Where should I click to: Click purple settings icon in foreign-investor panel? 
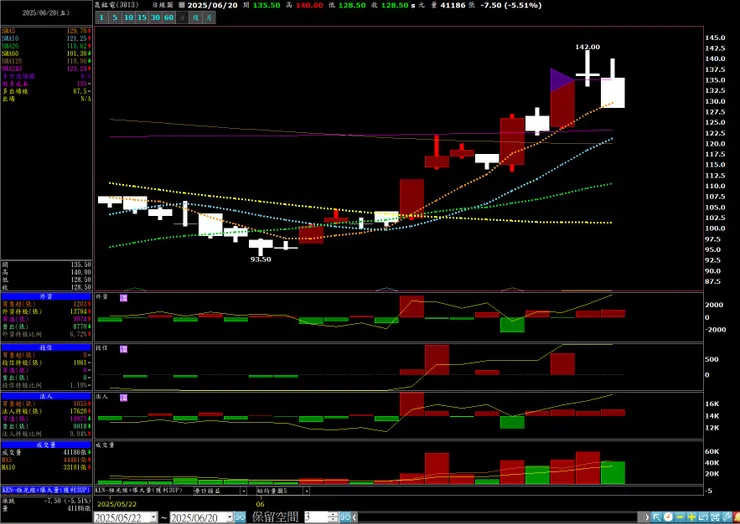124,298
